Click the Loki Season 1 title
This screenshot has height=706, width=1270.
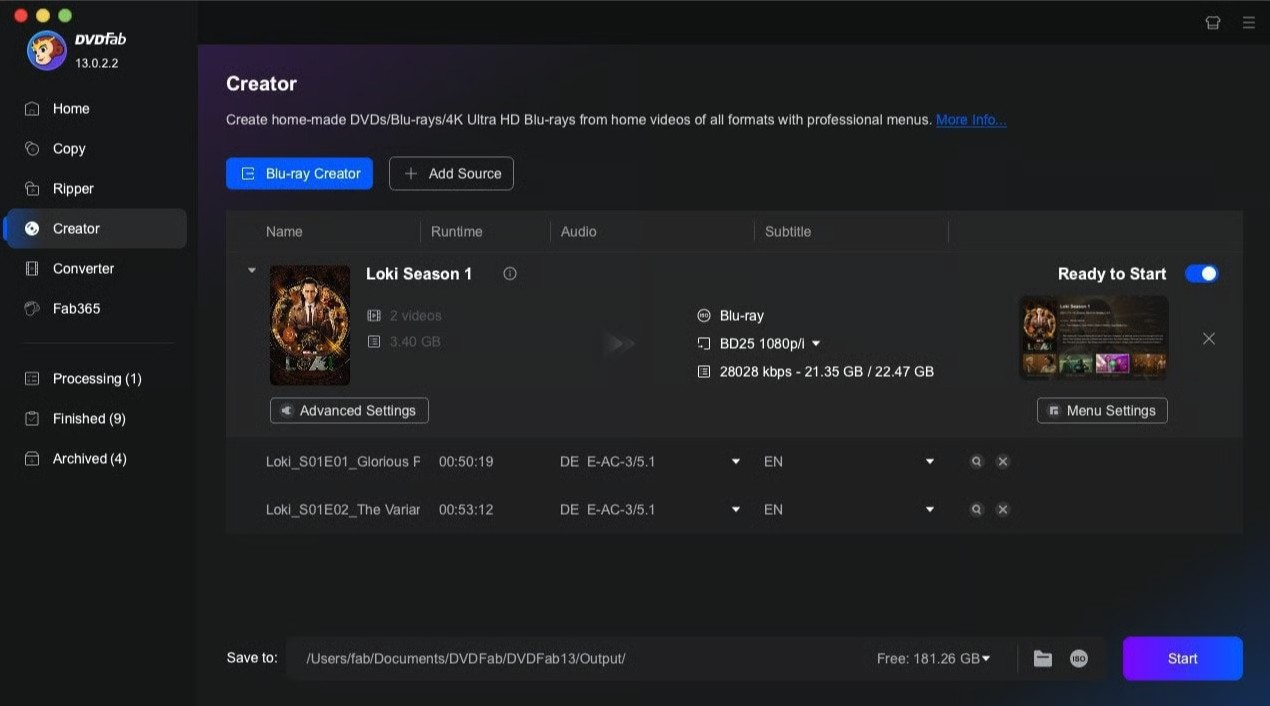[x=419, y=273]
